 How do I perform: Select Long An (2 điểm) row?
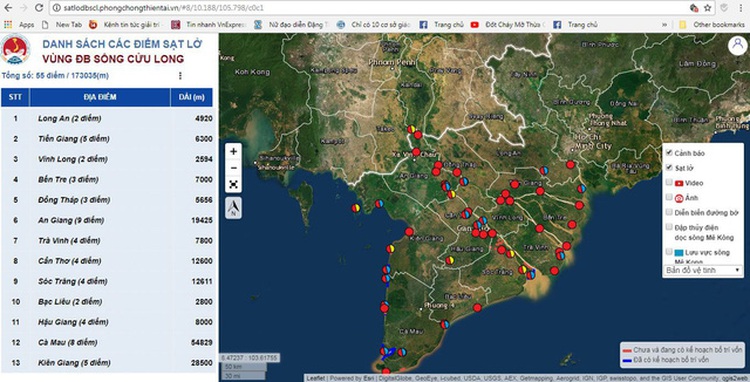coord(107,119)
